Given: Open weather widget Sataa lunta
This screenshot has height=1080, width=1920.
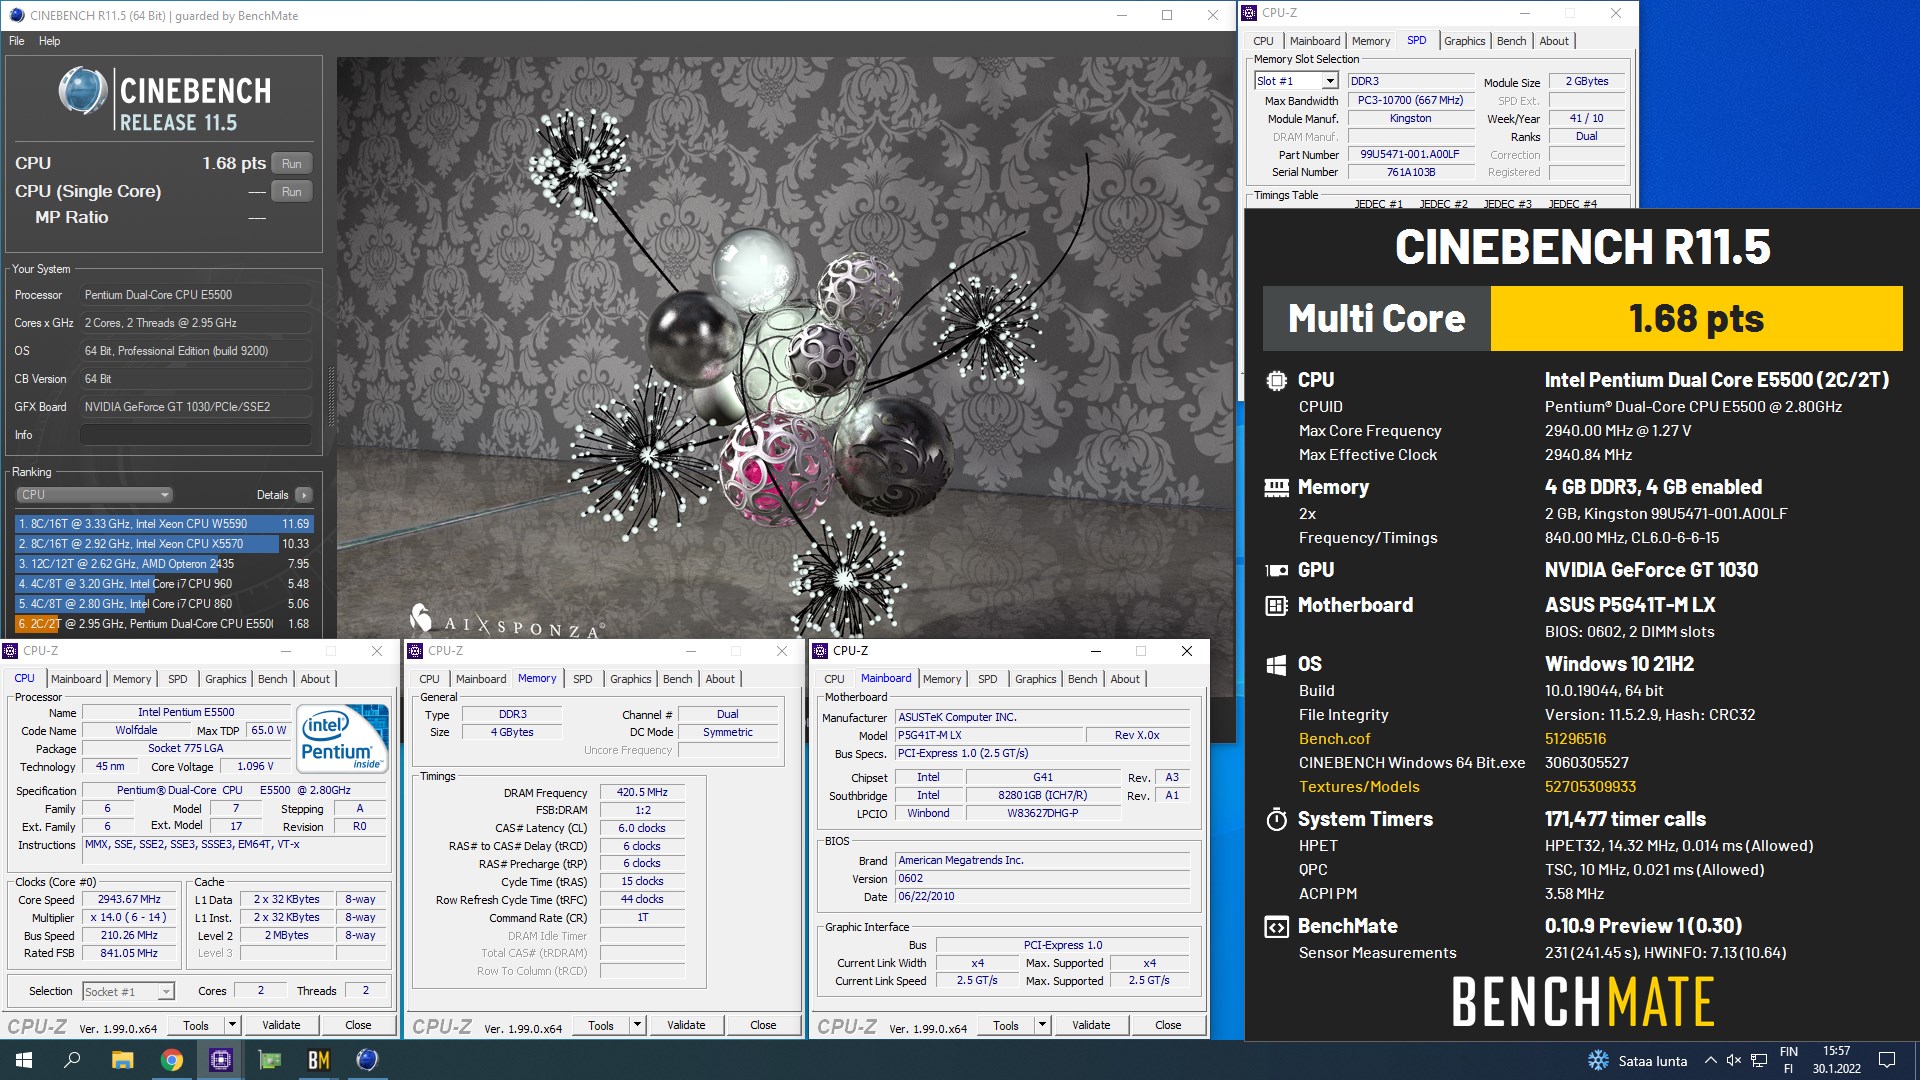Looking at the screenshot, I should click(x=1637, y=1061).
